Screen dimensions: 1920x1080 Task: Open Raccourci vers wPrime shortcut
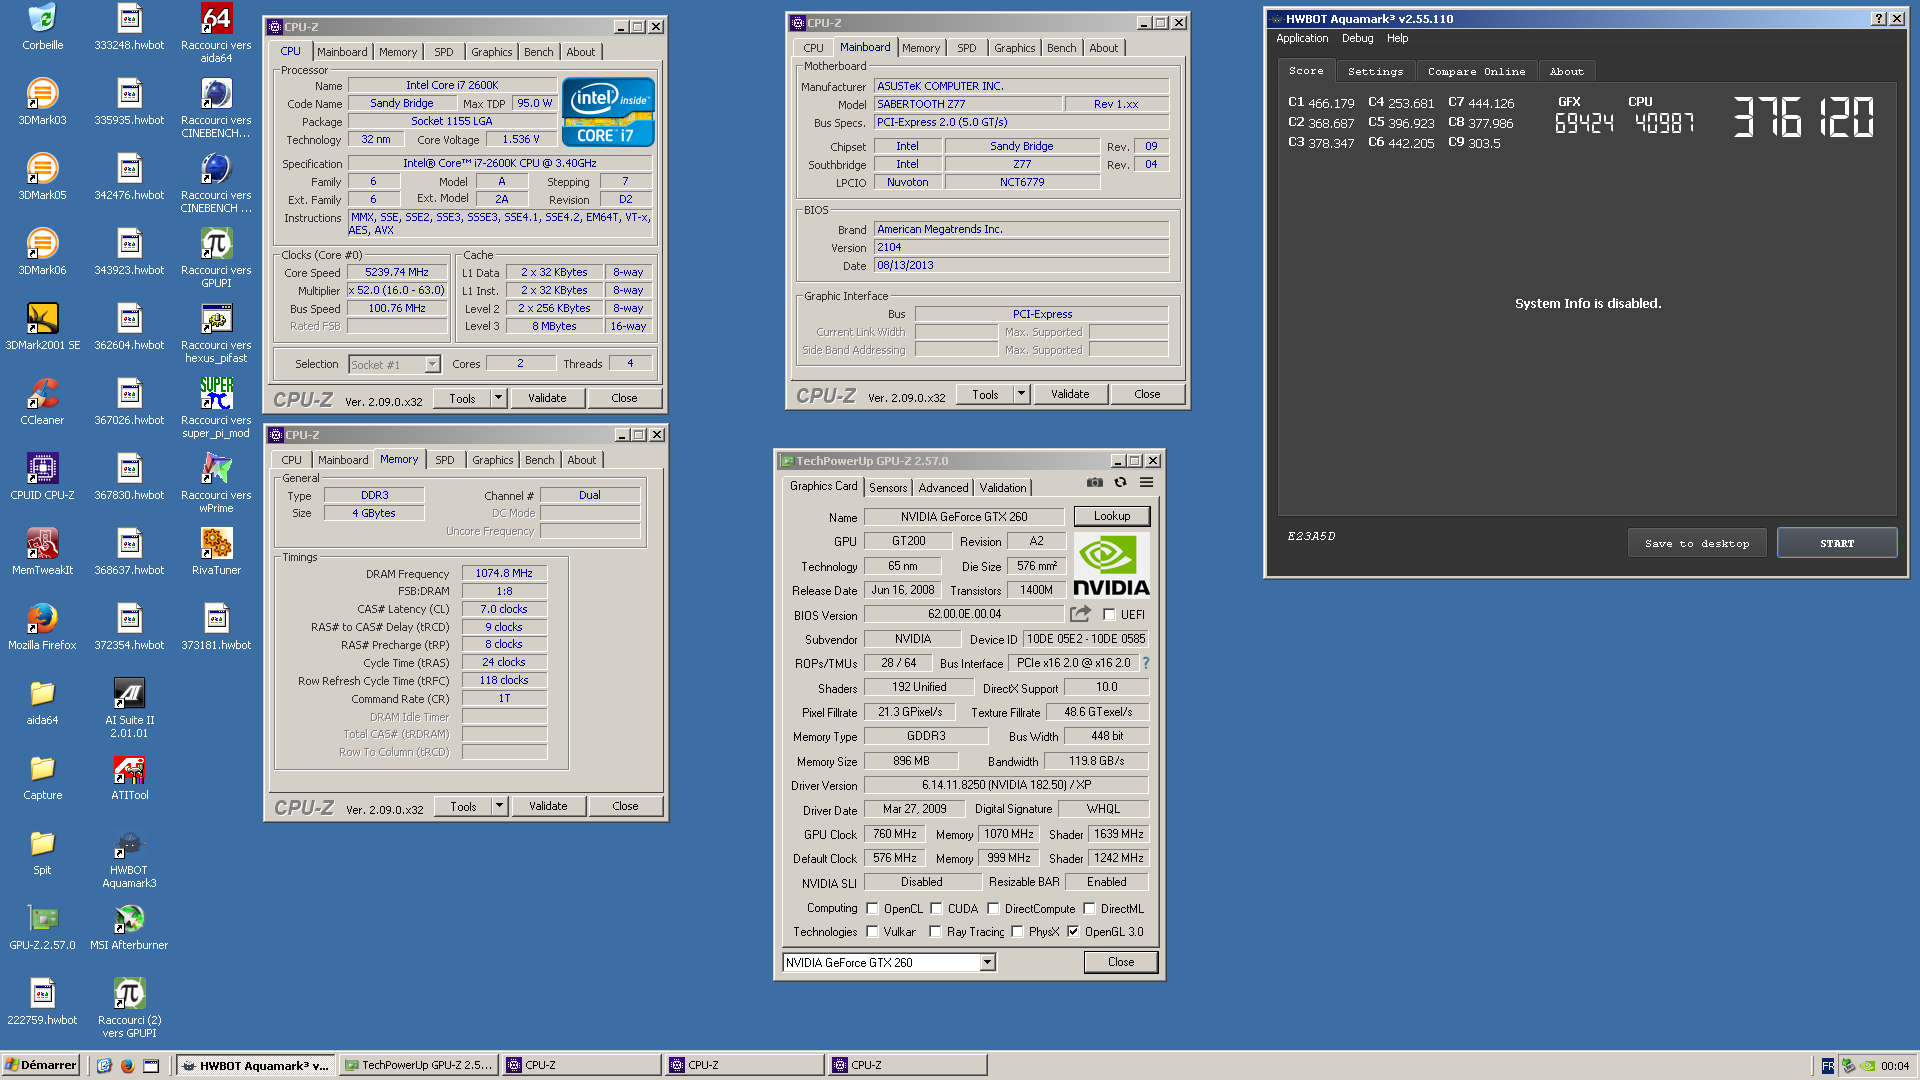(x=216, y=483)
